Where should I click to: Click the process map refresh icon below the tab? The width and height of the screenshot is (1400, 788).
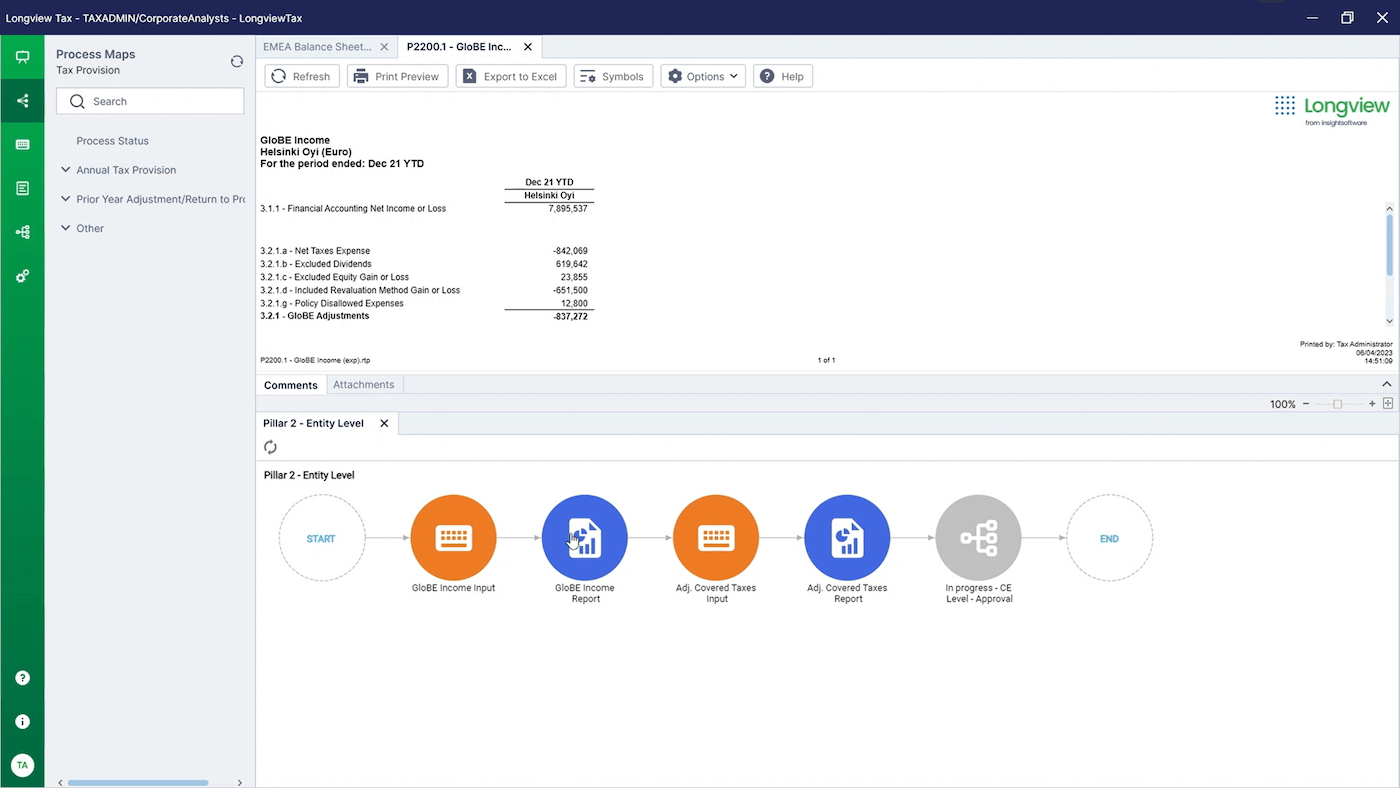[270, 447]
